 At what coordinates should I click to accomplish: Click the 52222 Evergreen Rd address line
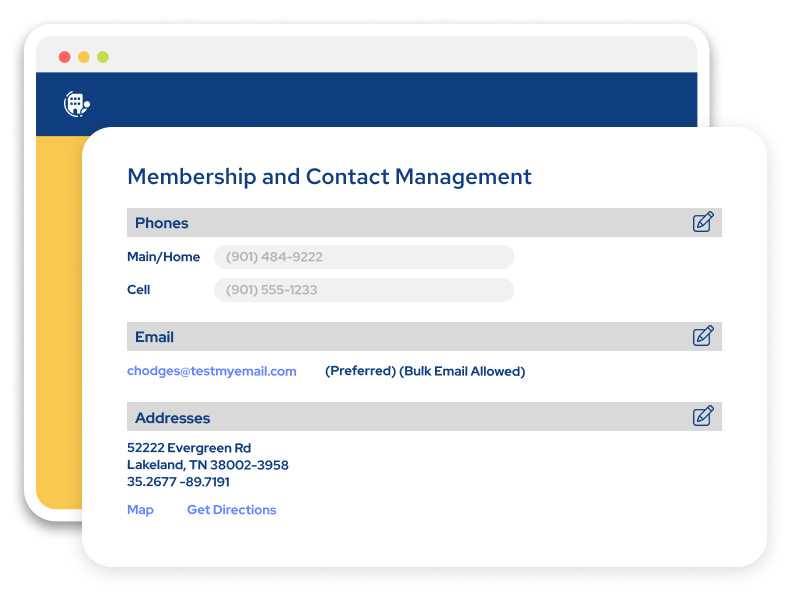click(189, 448)
